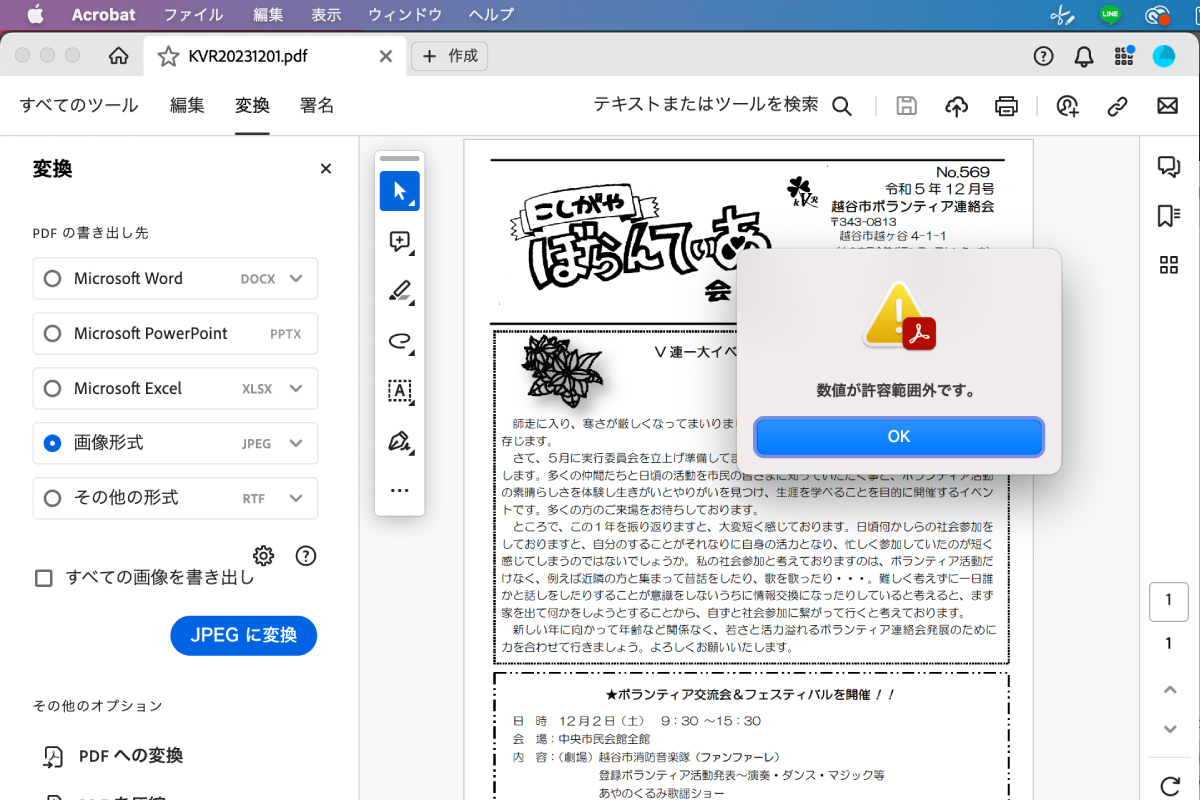Click the search magnifier icon

[x=842, y=106]
